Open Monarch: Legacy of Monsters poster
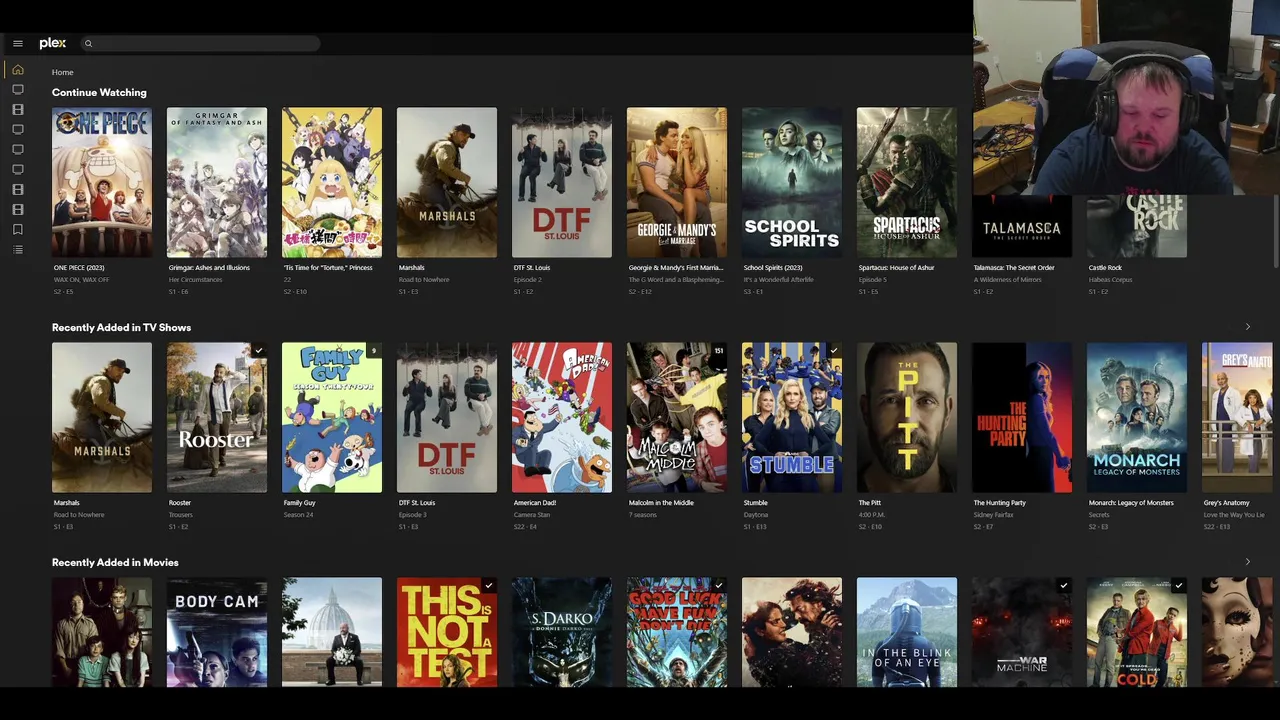This screenshot has height=720, width=1280. (x=1137, y=417)
